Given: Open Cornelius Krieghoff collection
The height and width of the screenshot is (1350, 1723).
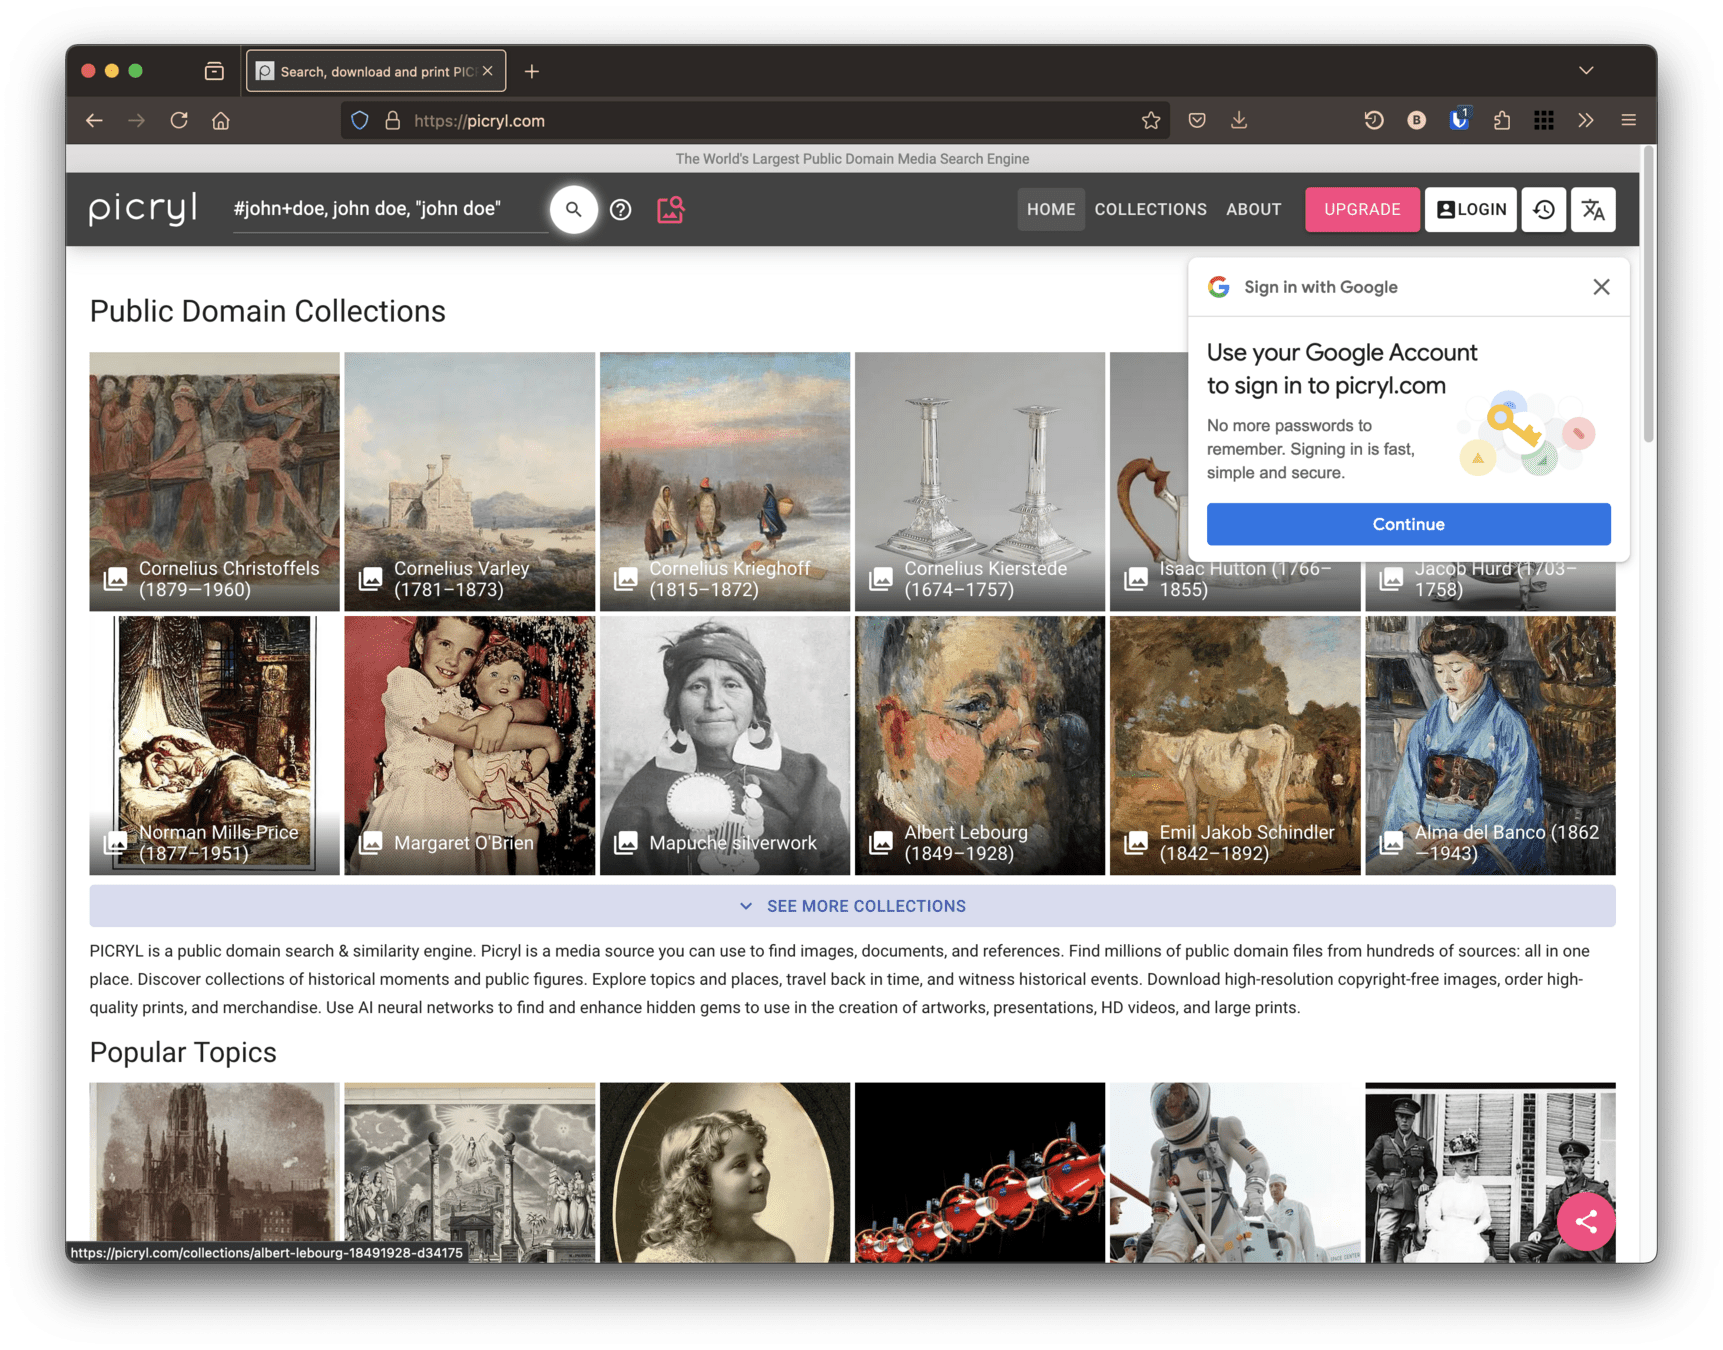Looking at the screenshot, I should pyautogui.click(x=725, y=481).
